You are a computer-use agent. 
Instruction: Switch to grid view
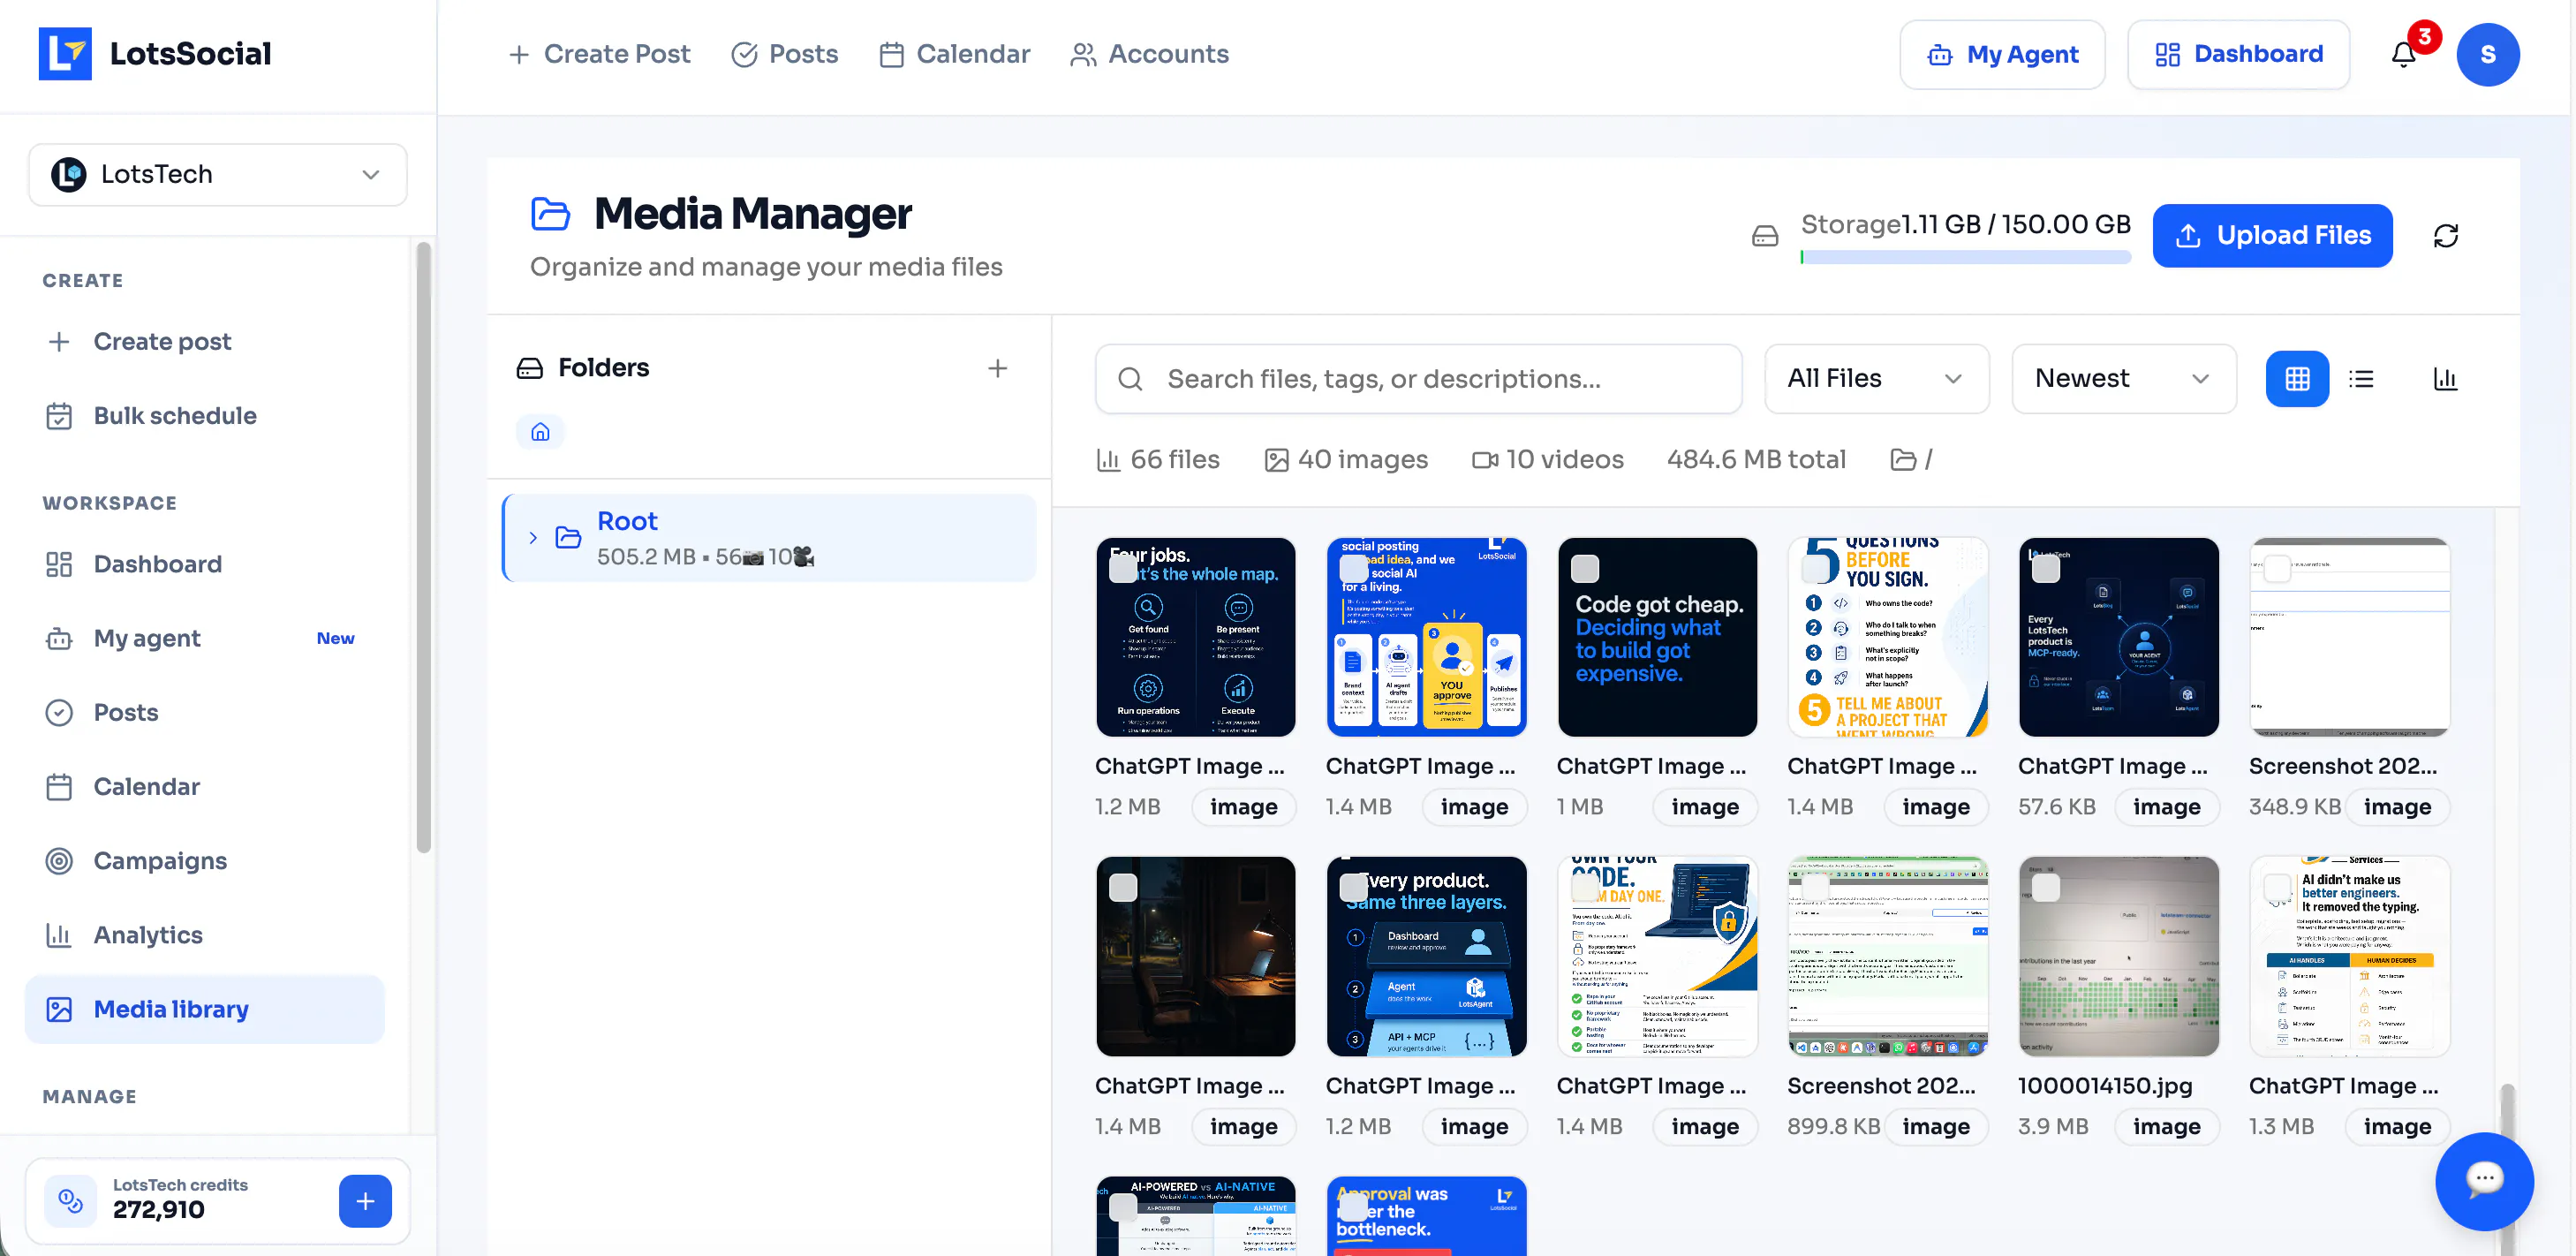coord(2297,379)
